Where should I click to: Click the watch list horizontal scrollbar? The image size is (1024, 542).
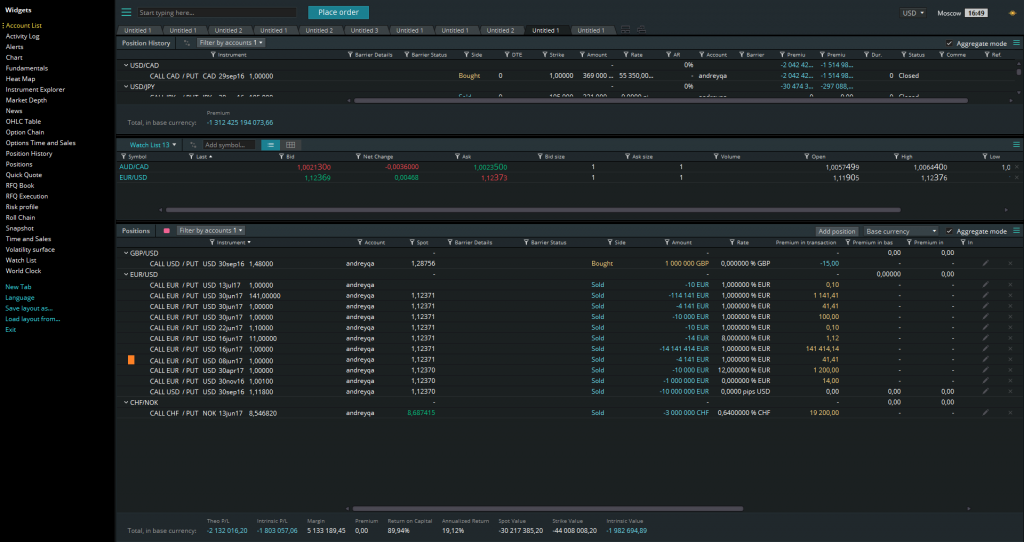[x=533, y=210]
